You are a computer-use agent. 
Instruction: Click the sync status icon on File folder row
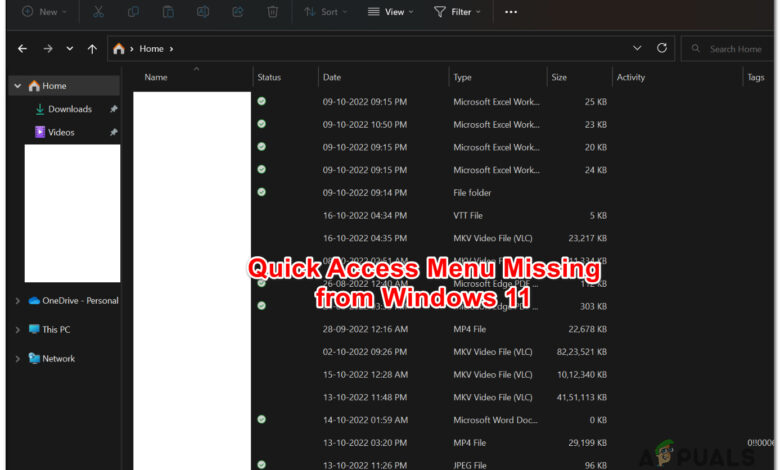(262, 192)
